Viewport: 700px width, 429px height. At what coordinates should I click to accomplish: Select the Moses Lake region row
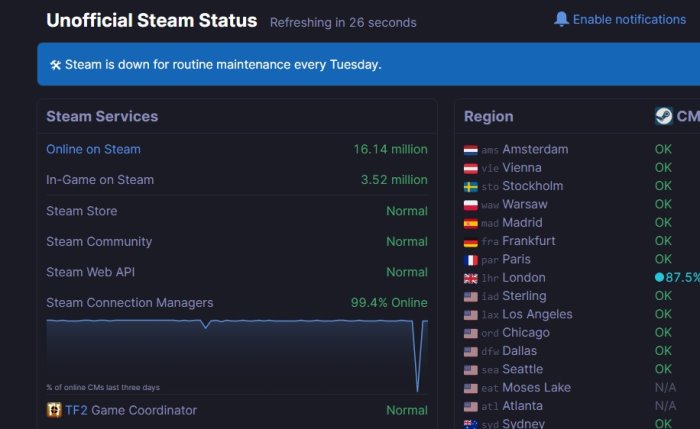coord(578,387)
